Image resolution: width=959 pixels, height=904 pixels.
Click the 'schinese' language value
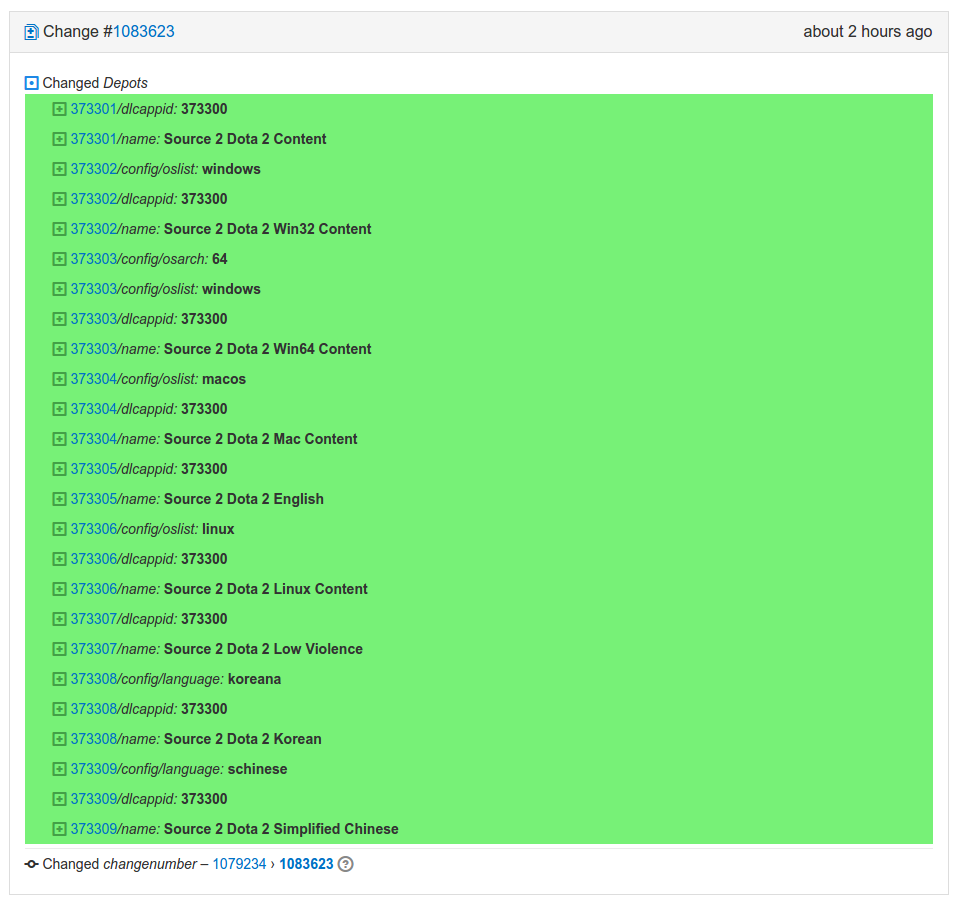point(257,769)
